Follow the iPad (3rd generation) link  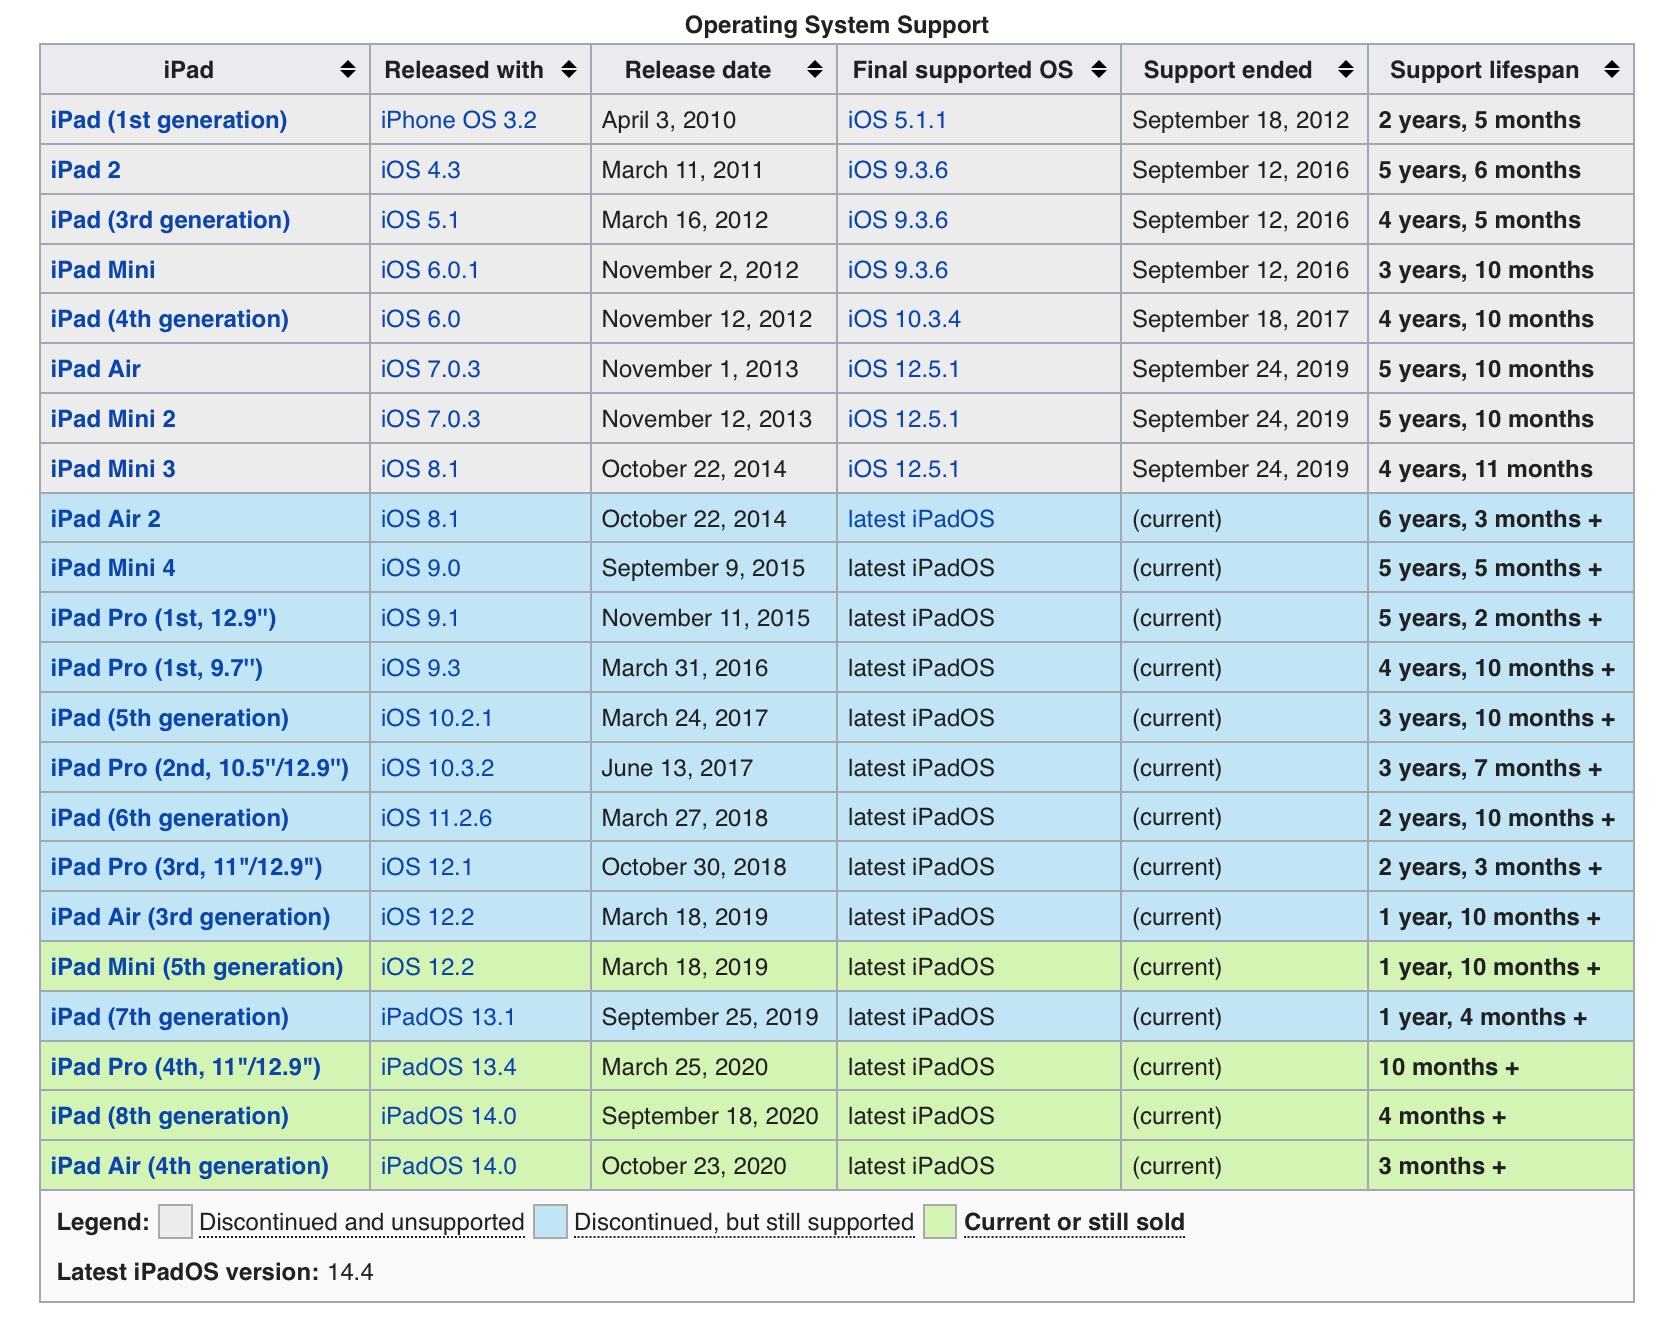[171, 220]
